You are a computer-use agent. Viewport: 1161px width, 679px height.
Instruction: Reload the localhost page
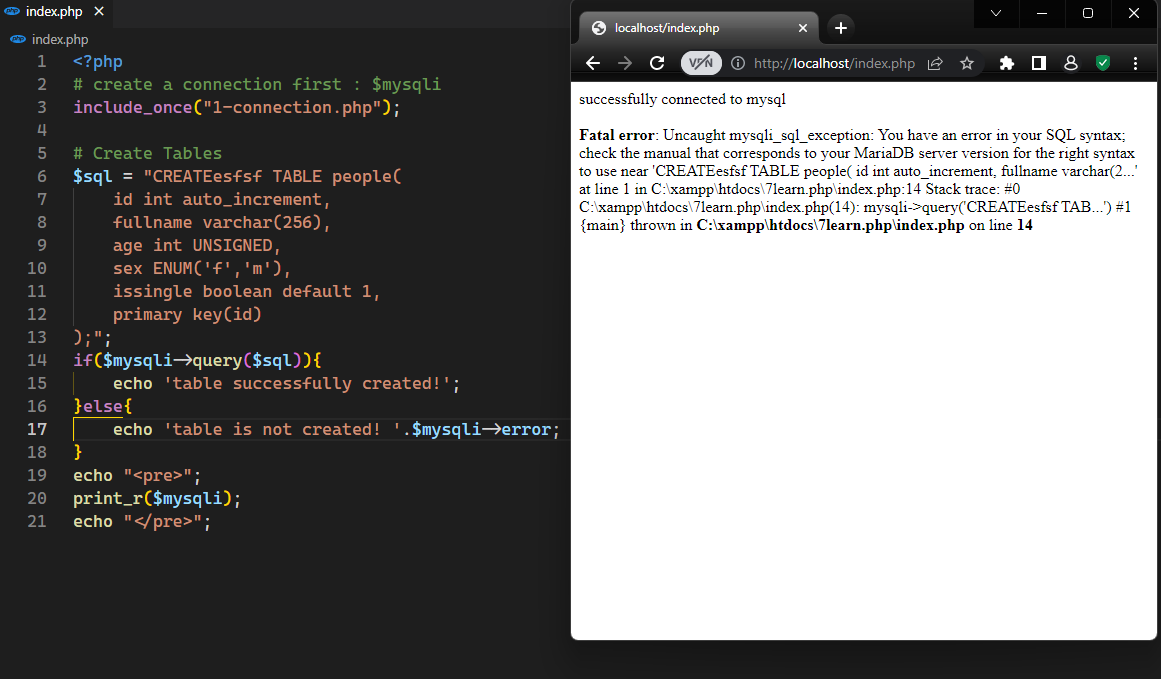(x=657, y=63)
